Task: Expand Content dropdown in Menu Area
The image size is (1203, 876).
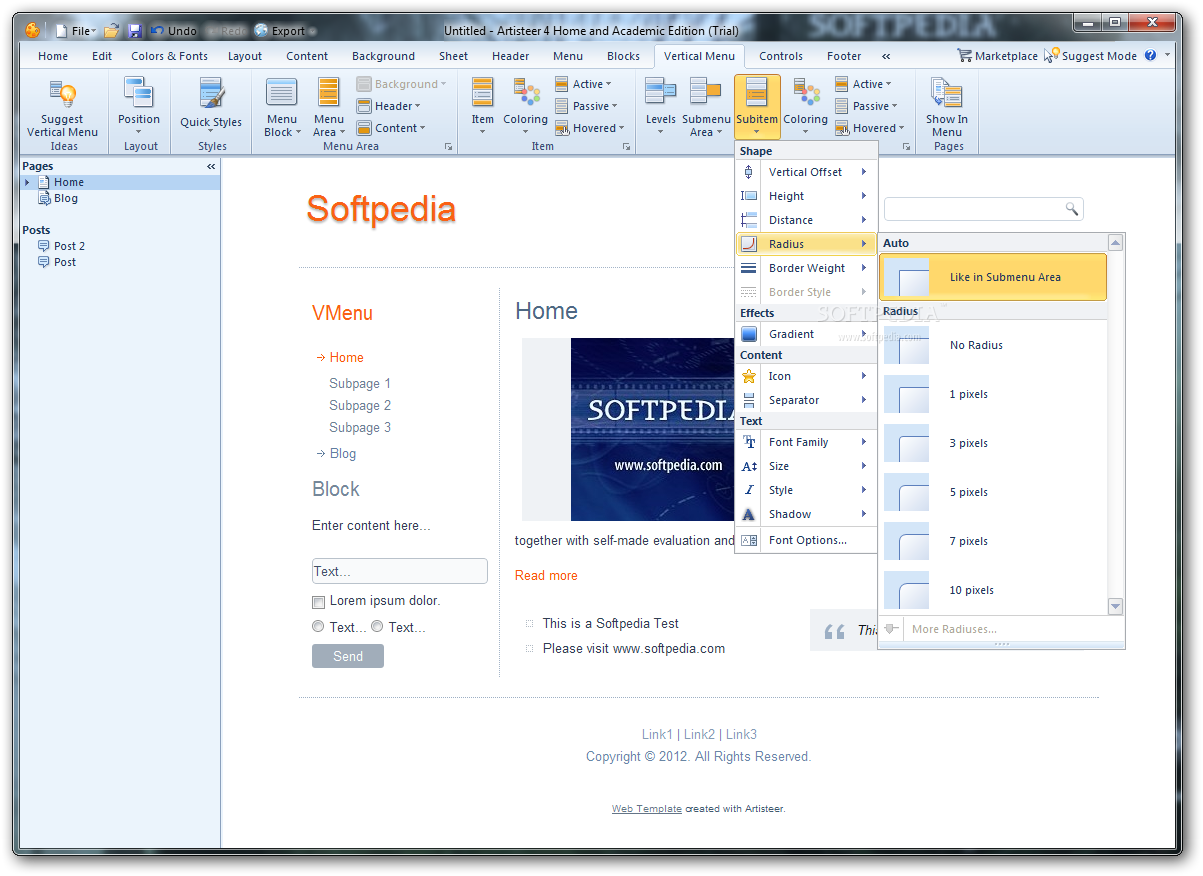Action: point(392,128)
